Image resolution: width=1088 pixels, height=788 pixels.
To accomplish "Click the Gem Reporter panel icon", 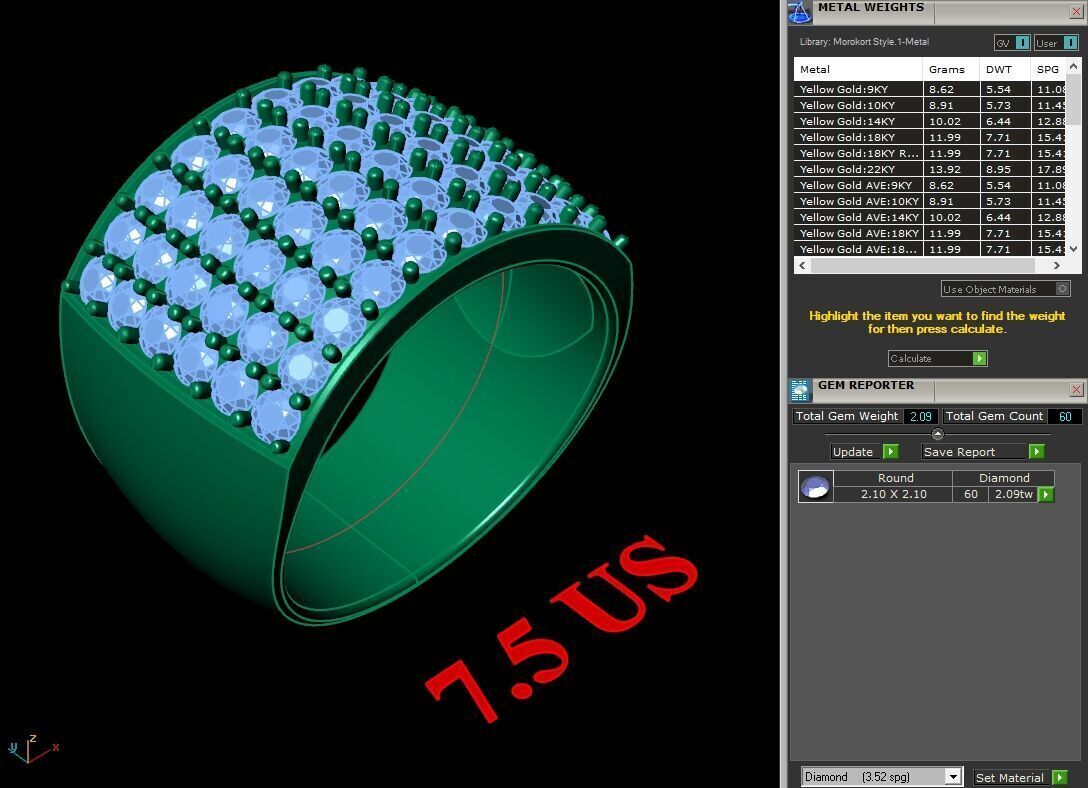I will tap(799, 390).
